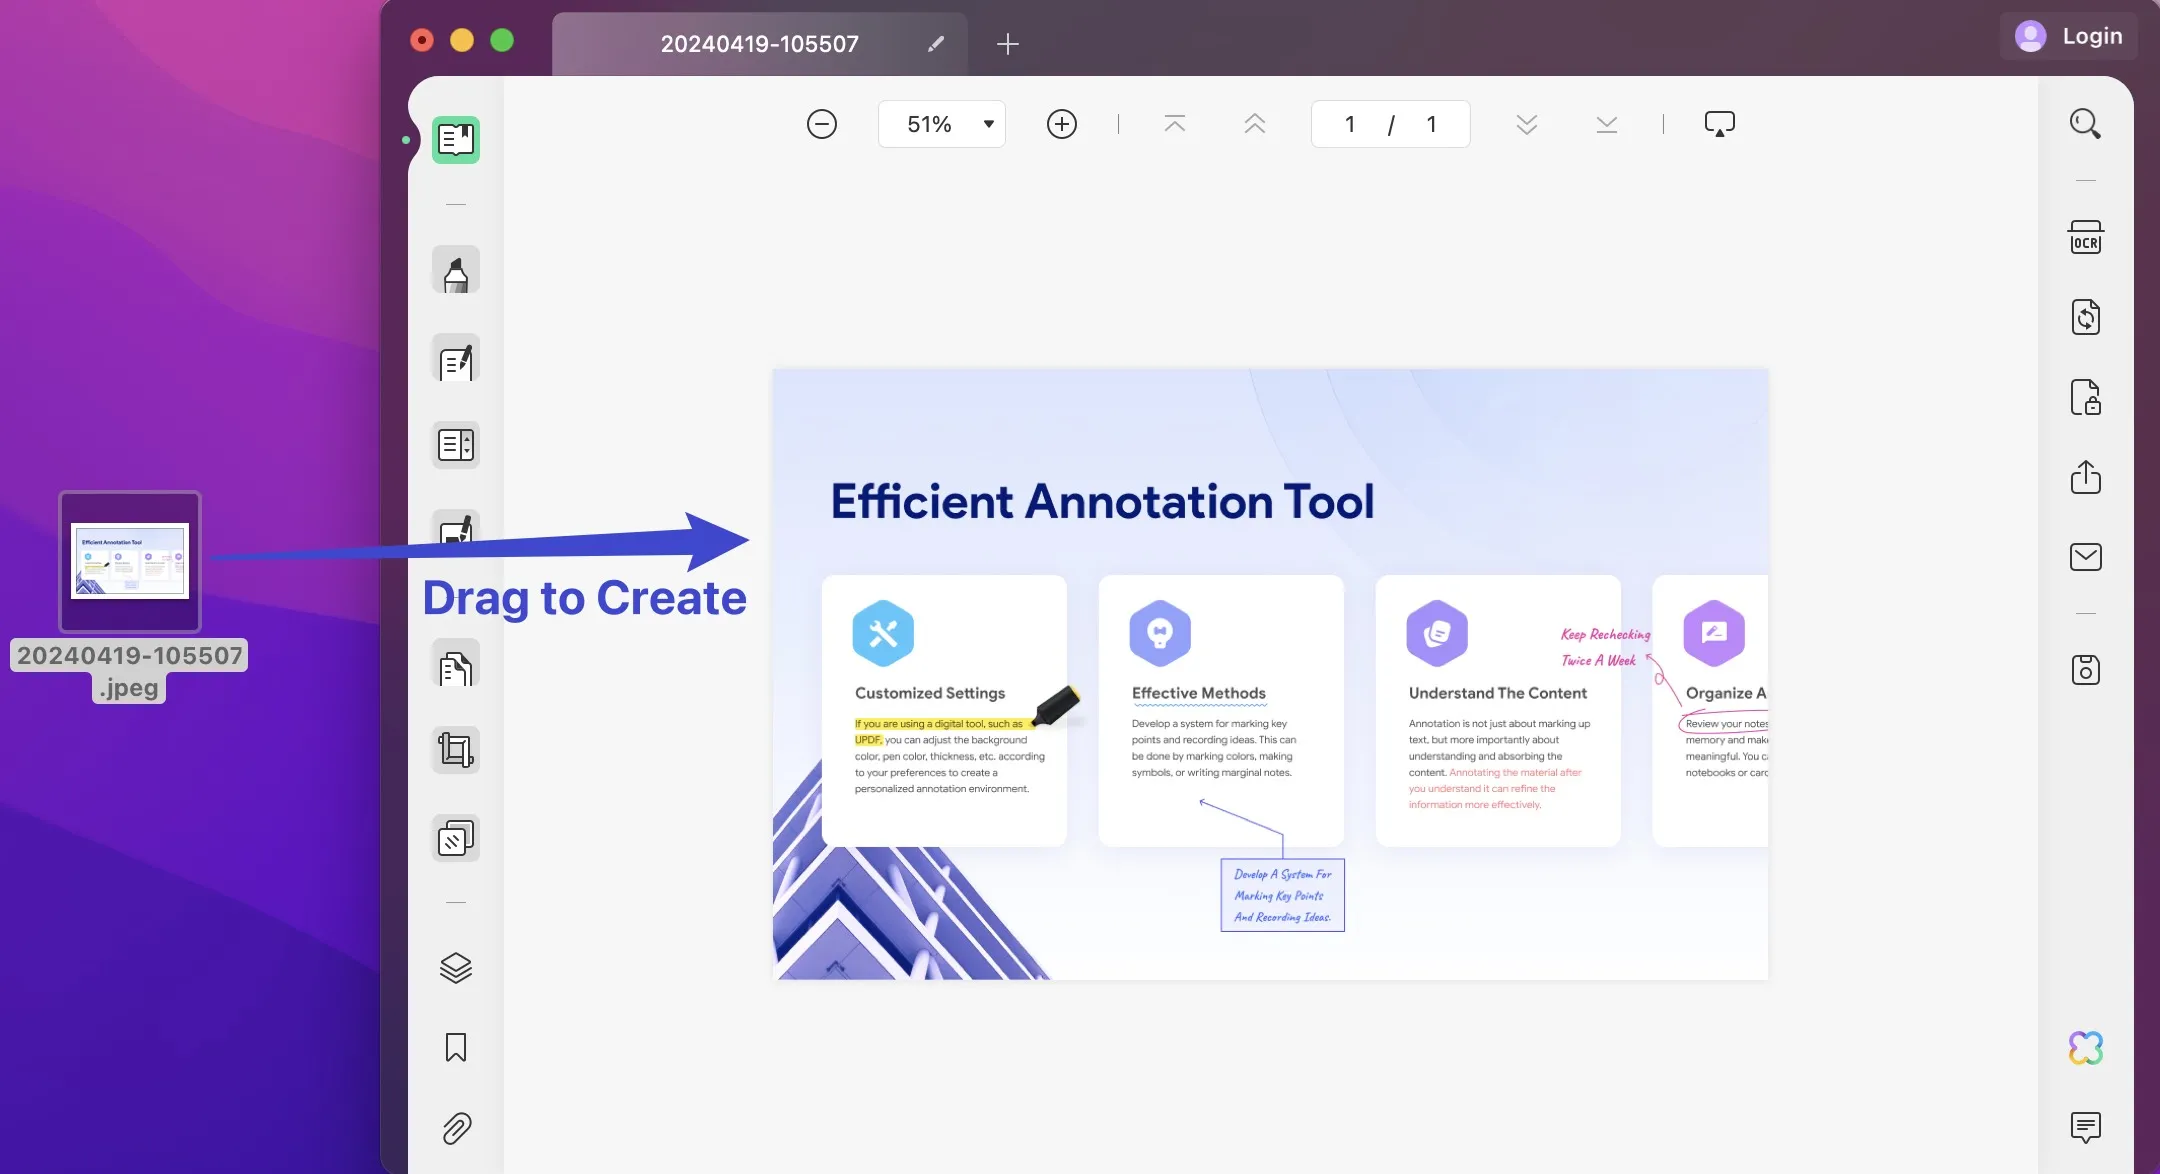This screenshot has width=2160, height=1174.
Task: Select the 20240419-105507 document tab
Action: tap(760, 44)
